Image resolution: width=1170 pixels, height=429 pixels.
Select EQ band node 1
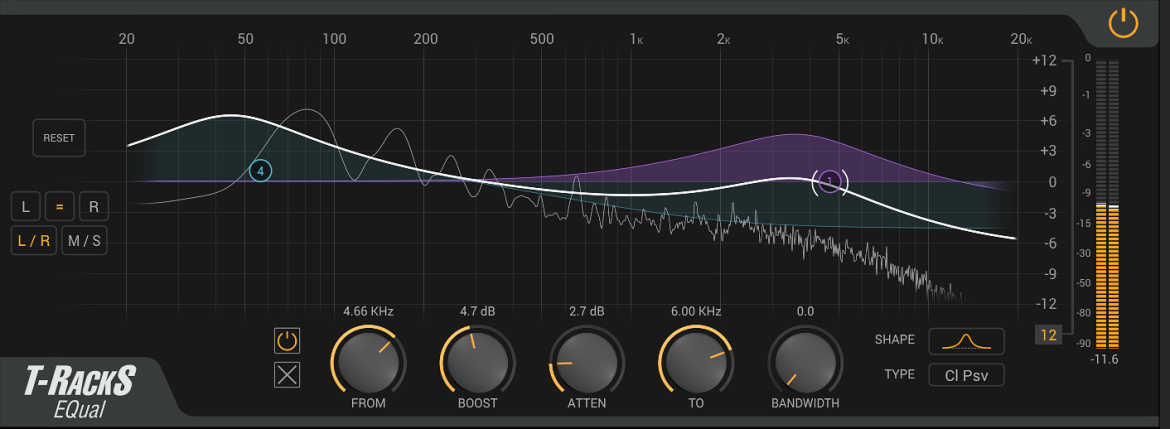coord(830,181)
